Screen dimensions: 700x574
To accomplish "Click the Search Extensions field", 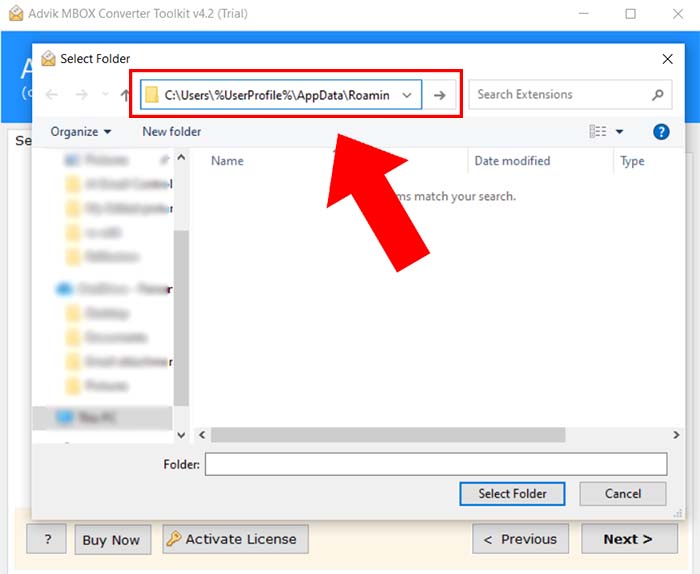I will point(570,95).
